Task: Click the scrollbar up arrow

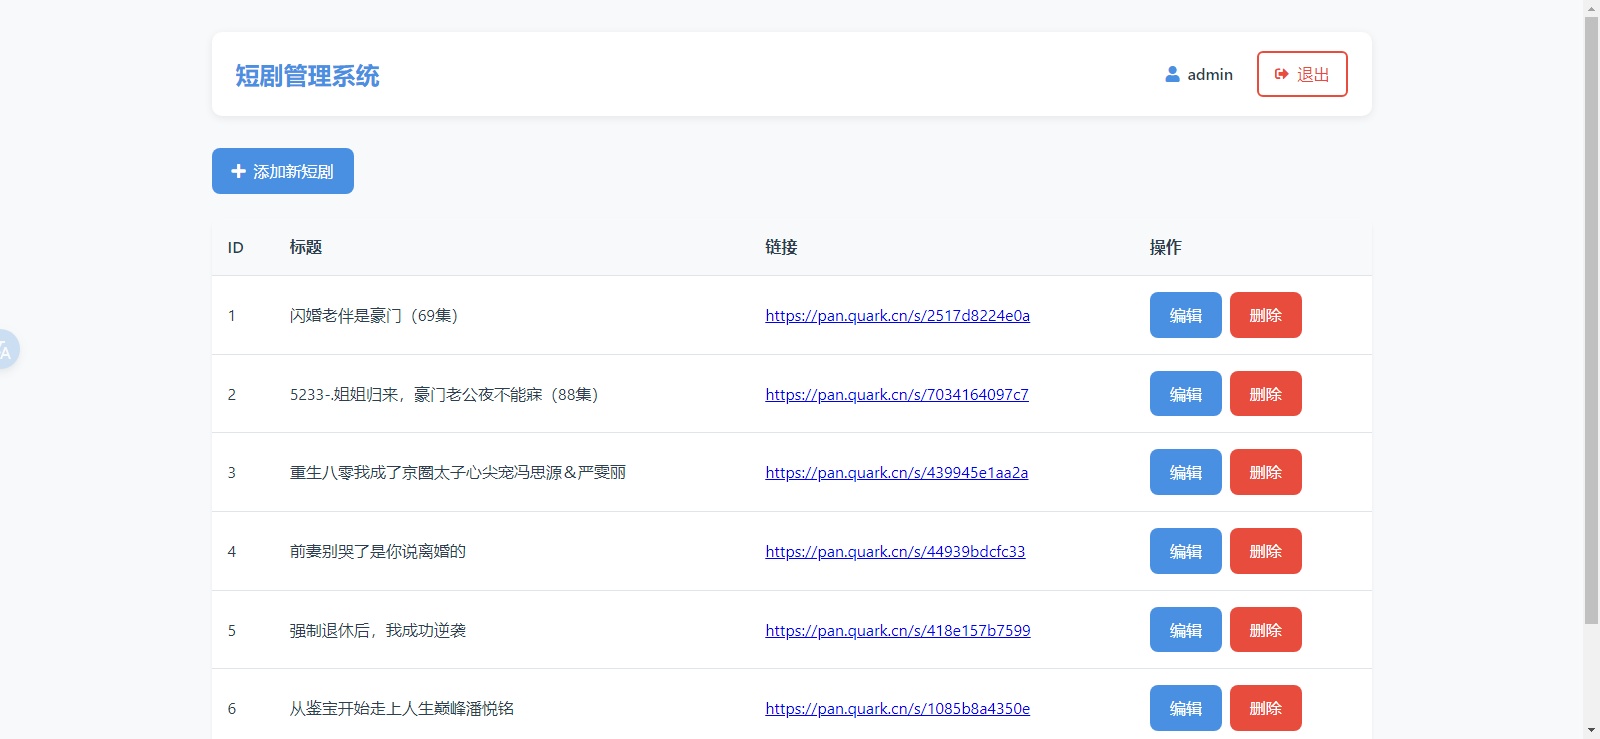Action: tap(1591, 8)
